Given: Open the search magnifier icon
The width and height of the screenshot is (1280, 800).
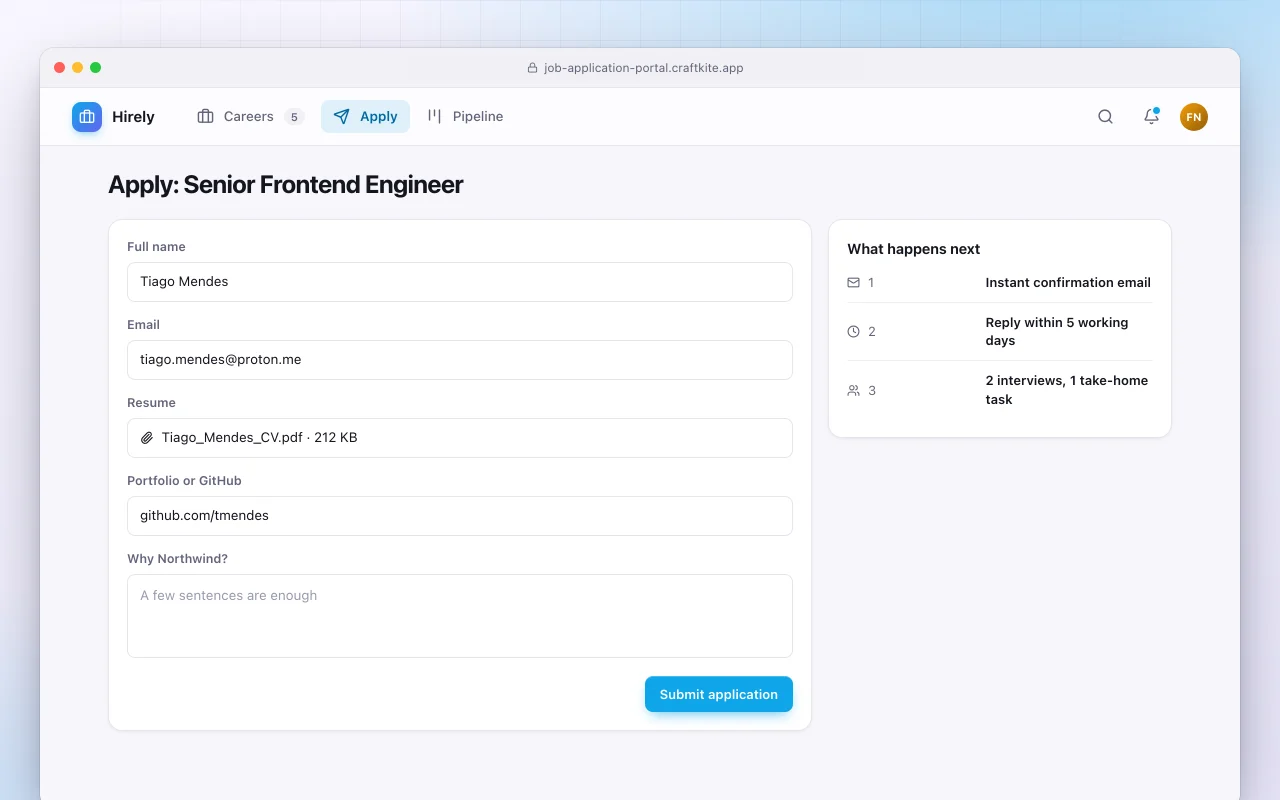Looking at the screenshot, I should [1105, 117].
